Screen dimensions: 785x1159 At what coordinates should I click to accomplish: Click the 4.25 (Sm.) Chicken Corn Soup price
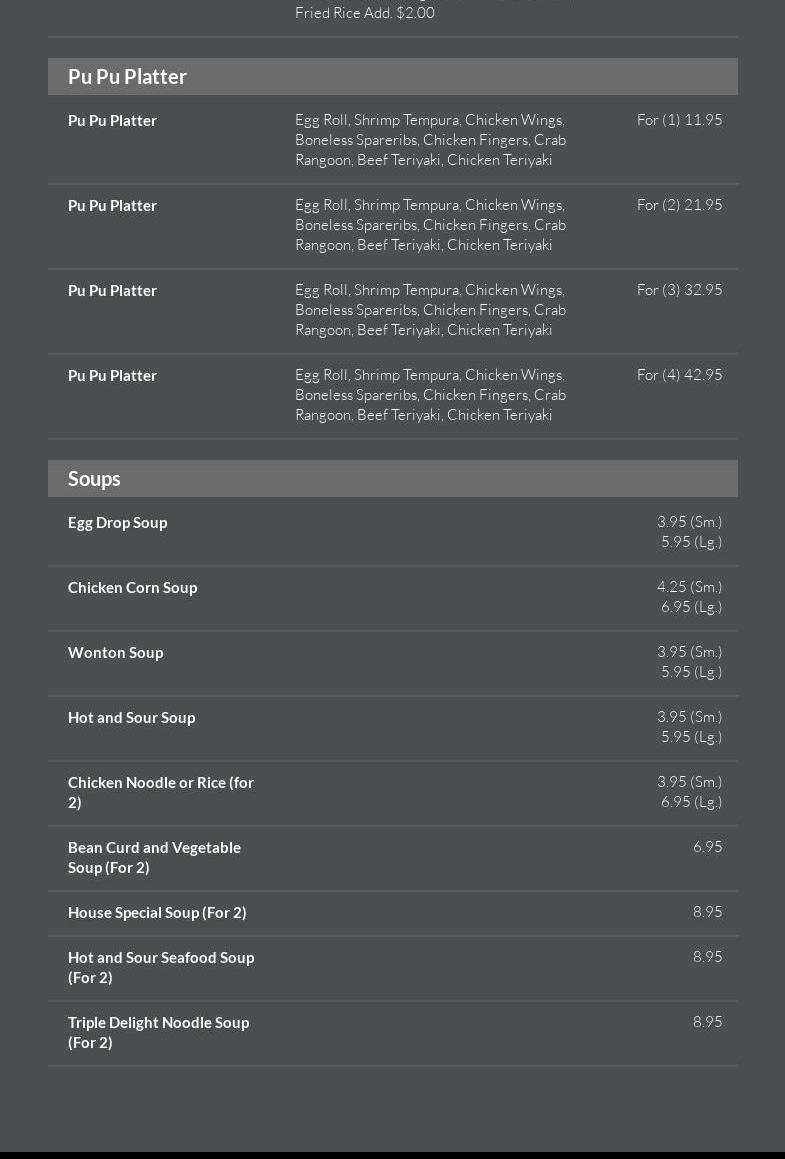click(x=689, y=587)
